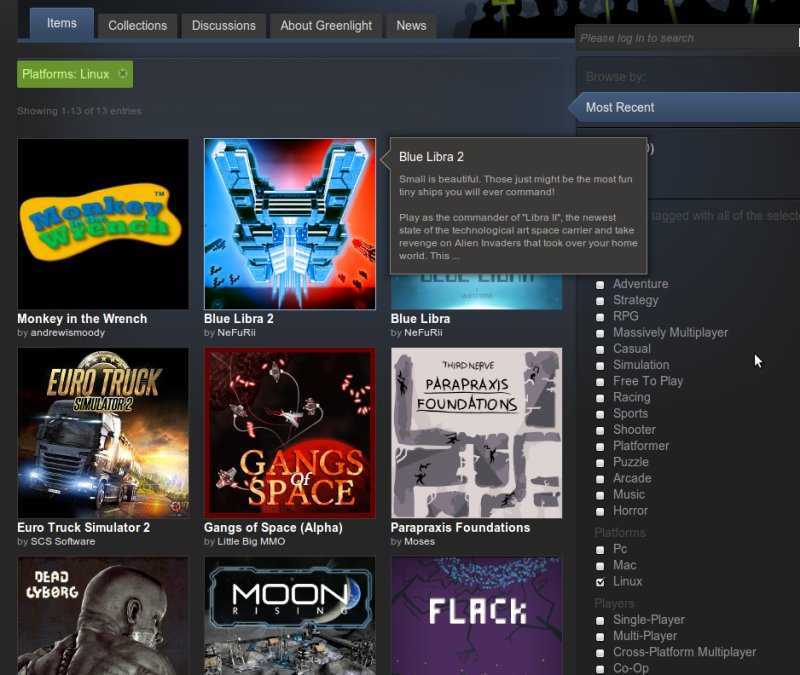Enable the Mac platform checkbox
This screenshot has height=675, width=800.
click(600, 566)
